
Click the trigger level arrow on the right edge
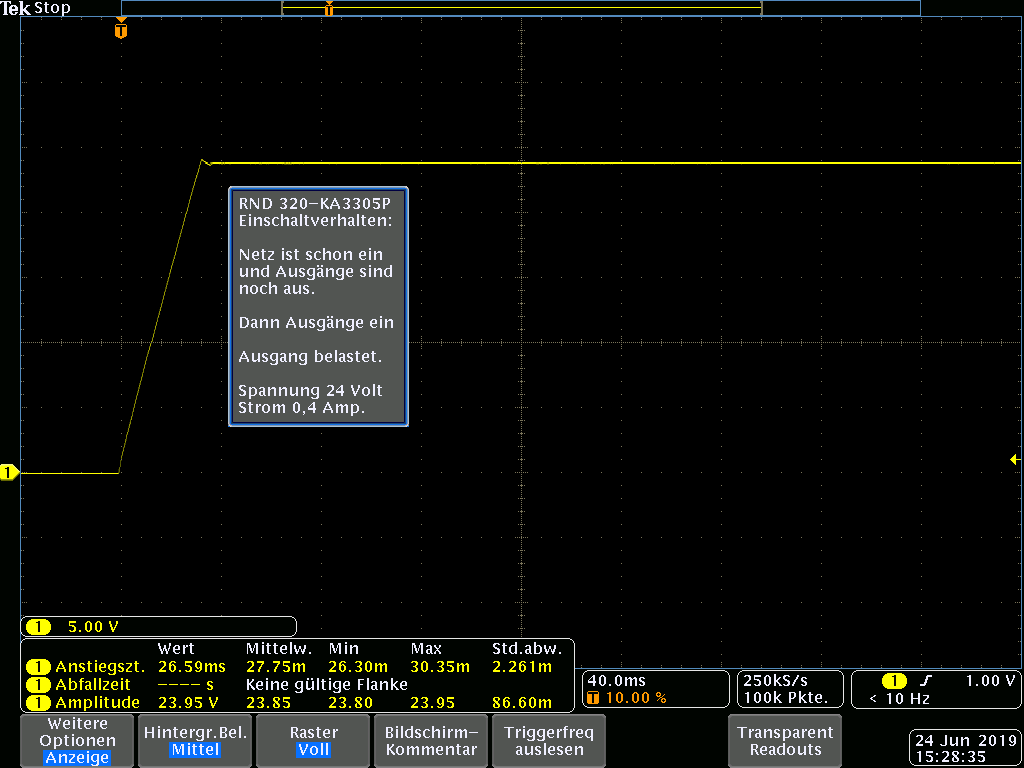tap(1014, 459)
